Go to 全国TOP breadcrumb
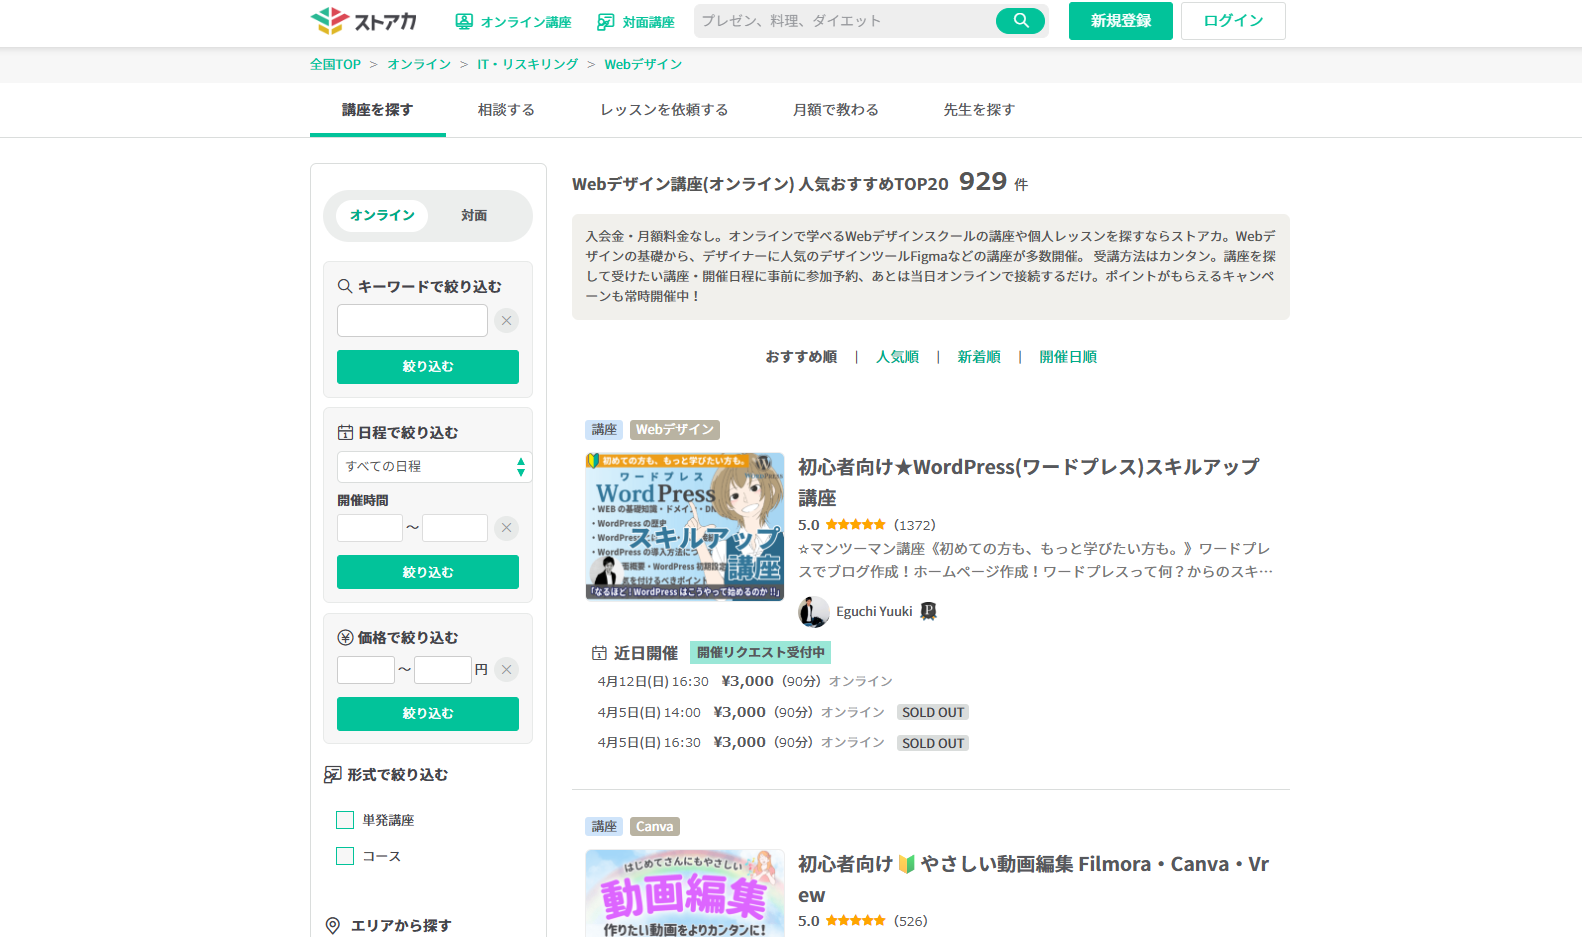This screenshot has width=1582, height=937. tap(335, 64)
